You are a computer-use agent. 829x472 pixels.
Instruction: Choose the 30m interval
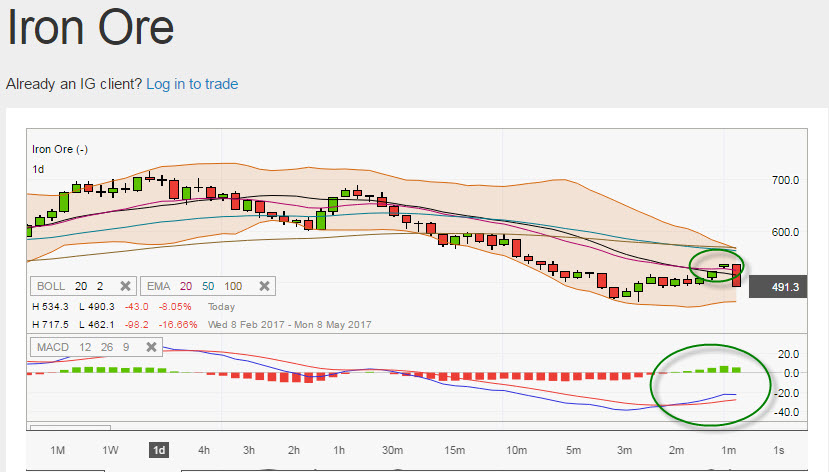(392, 450)
